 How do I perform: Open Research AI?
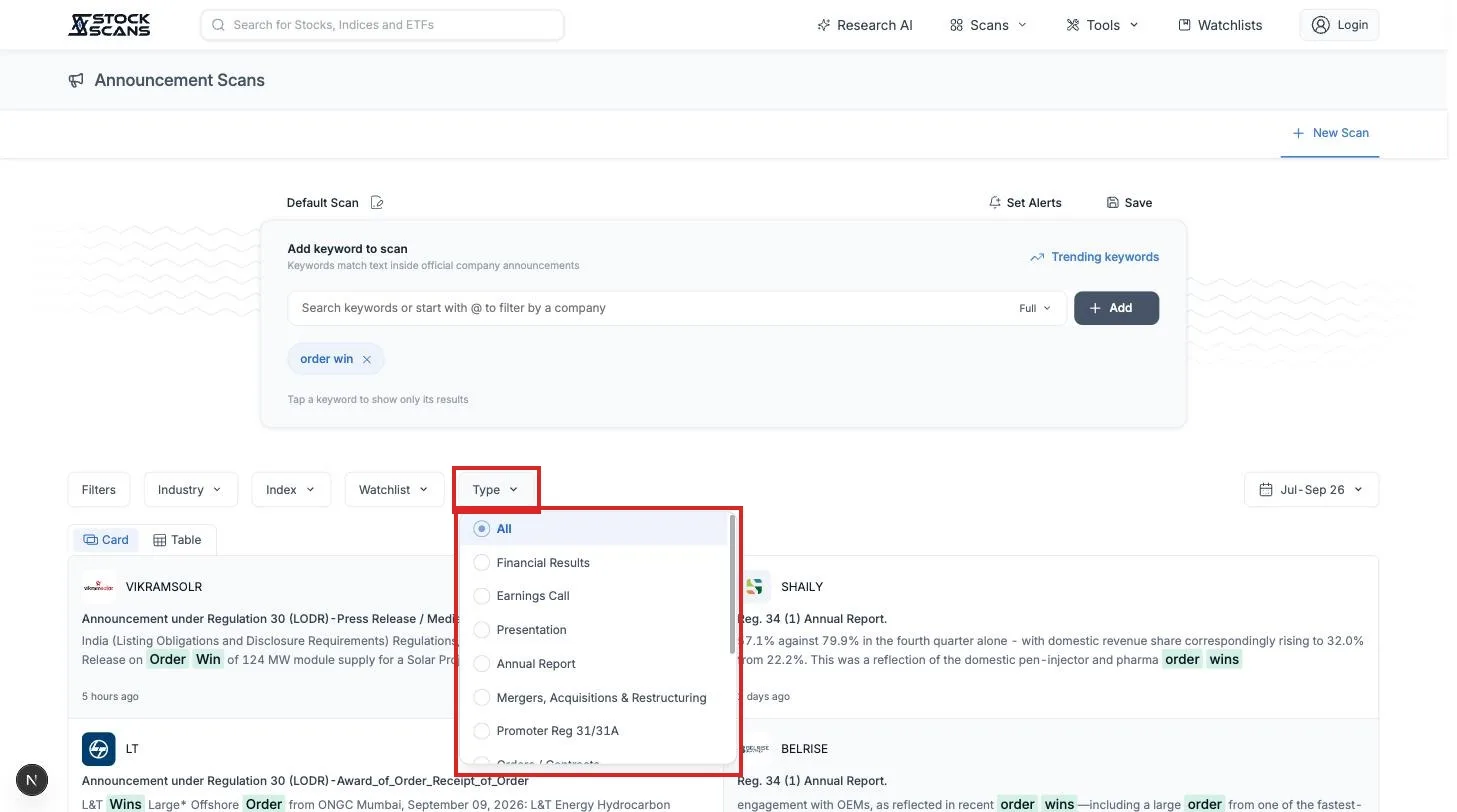point(865,25)
